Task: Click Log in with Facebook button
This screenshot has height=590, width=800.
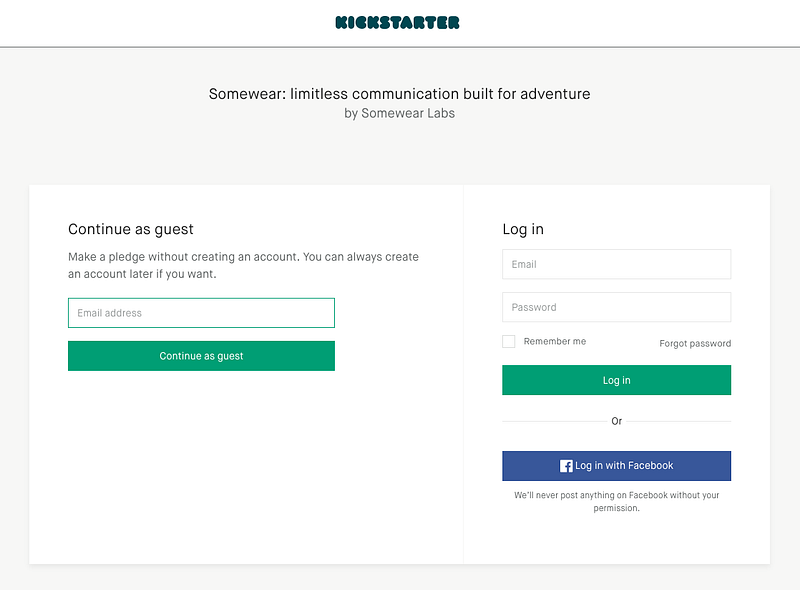Action: point(616,466)
